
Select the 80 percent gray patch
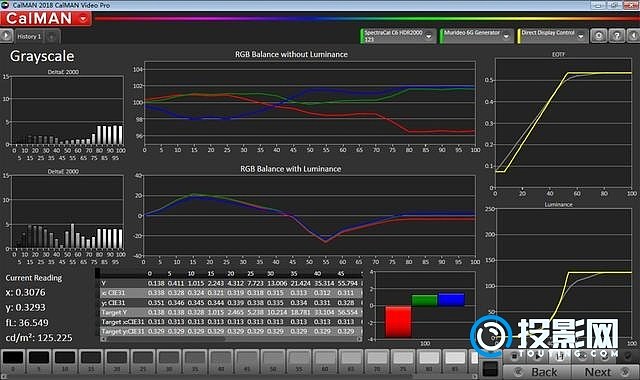429,362
